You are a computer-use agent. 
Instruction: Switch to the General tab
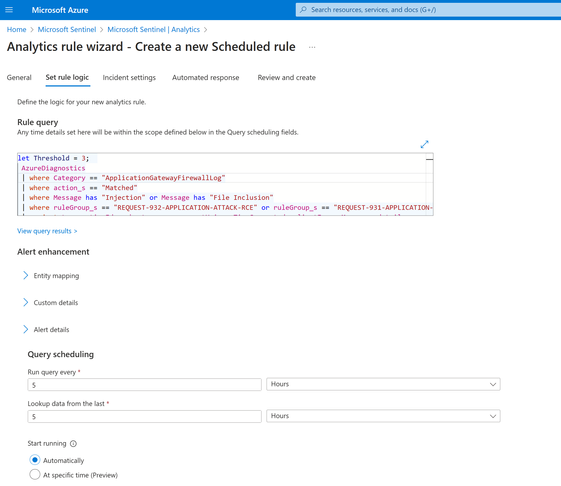point(19,78)
